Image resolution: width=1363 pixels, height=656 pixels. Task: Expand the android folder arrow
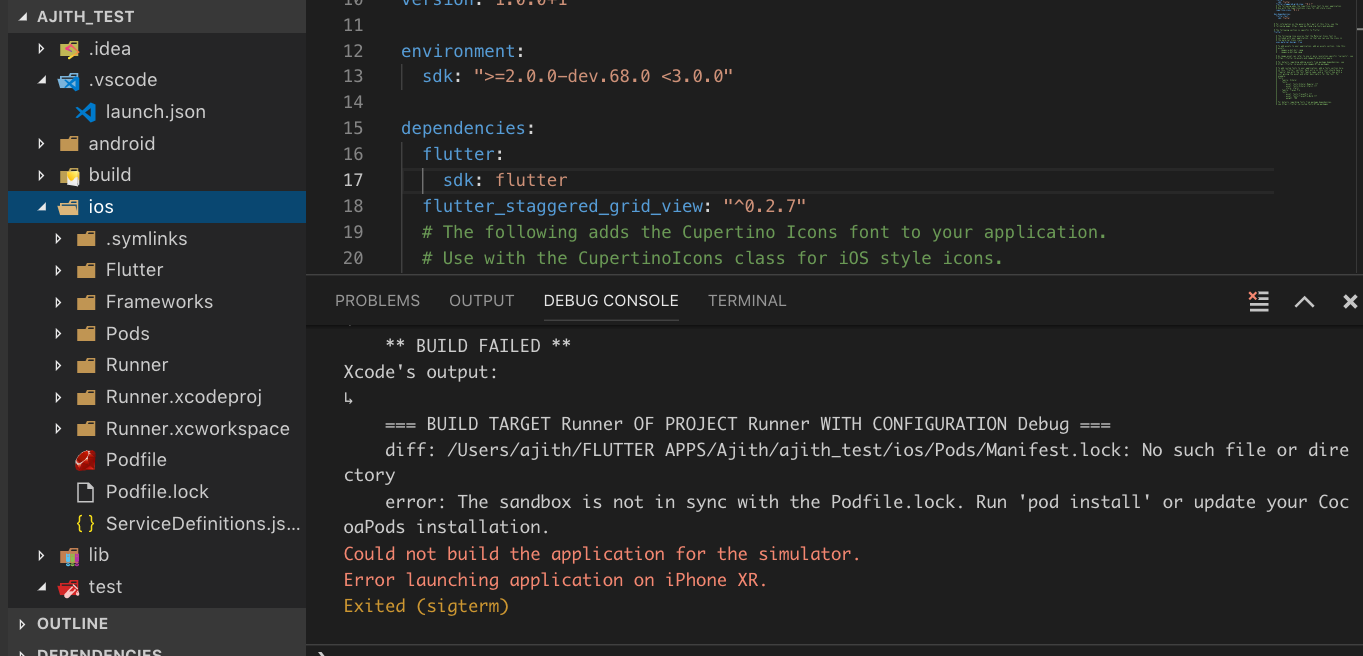point(42,144)
